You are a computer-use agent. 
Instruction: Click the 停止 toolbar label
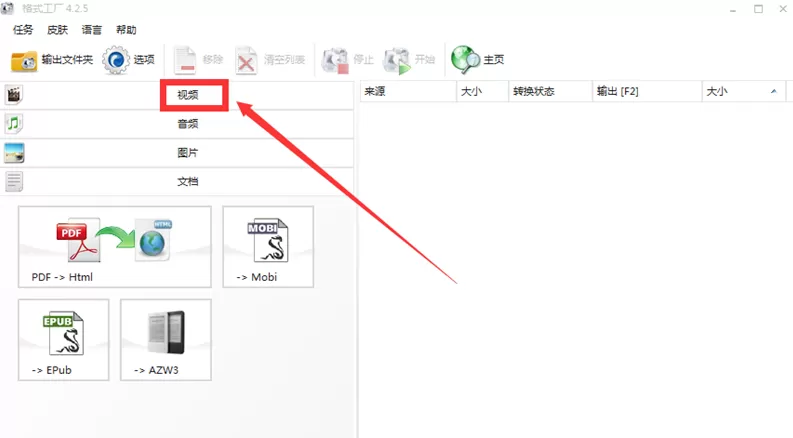click(363, 60)
